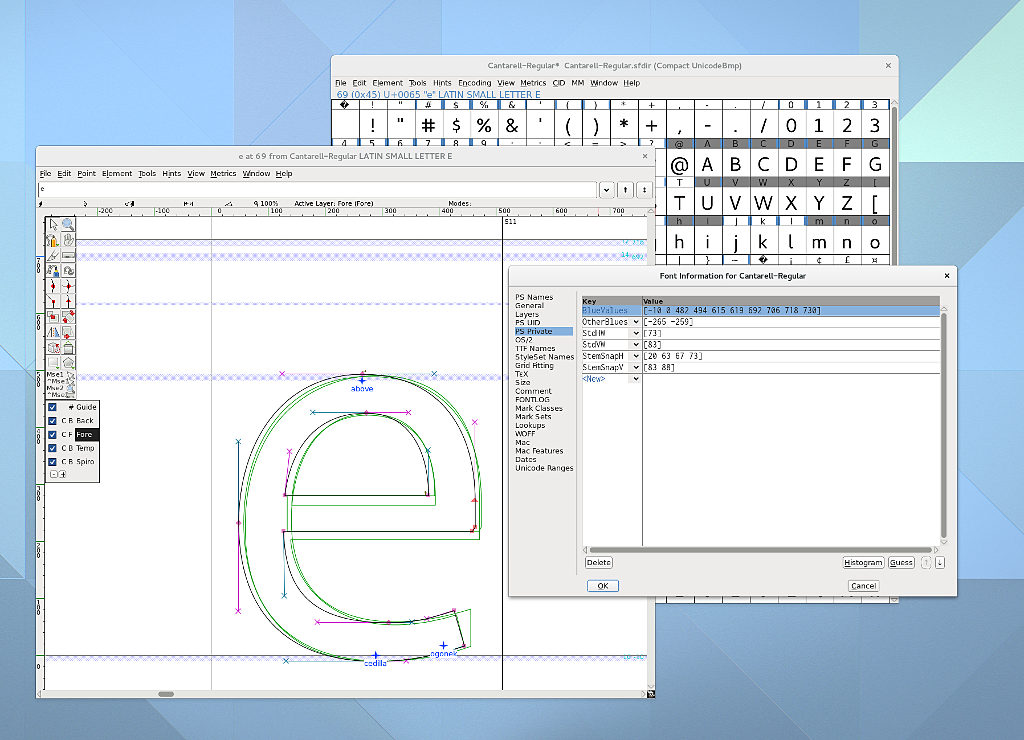This screenshot has width=1024, height=740.
Task: Open the Element menu in the glyph editor
Action: 117,174
